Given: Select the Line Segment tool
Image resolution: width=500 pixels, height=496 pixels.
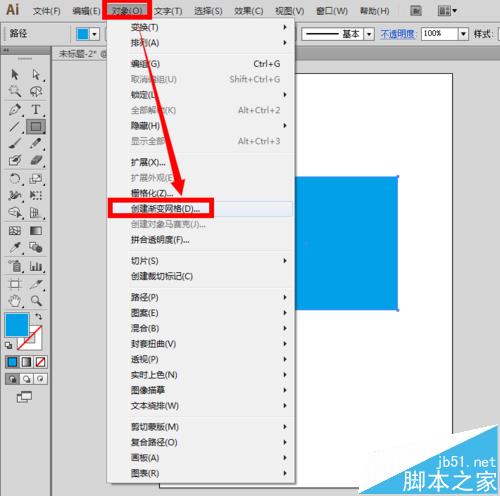Looking at the screenshot, I should pyautogui.click(x=15, y=127).
